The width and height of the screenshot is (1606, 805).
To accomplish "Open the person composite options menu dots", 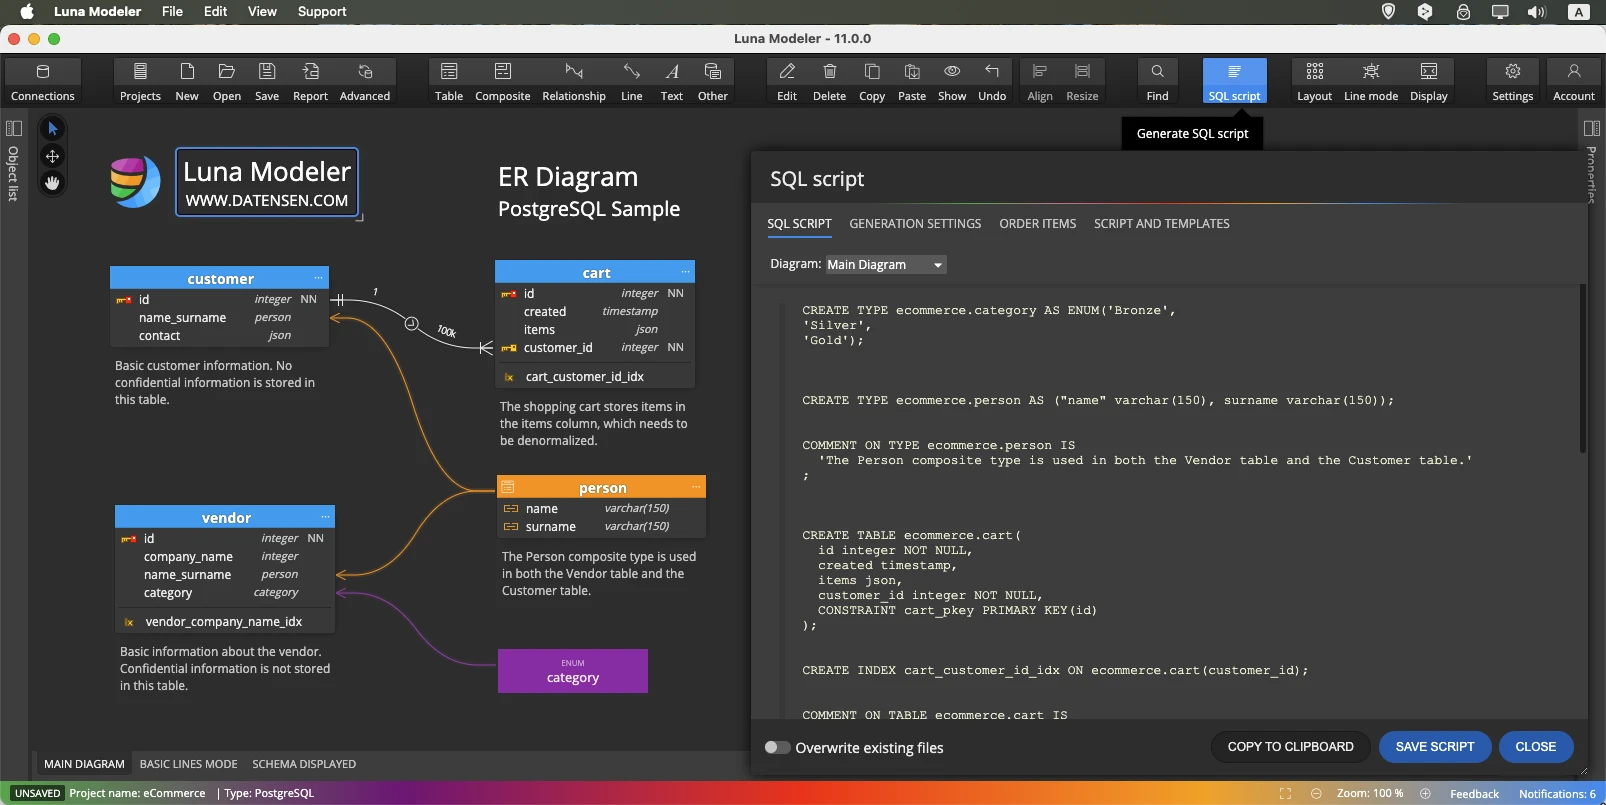I will 696,487.
